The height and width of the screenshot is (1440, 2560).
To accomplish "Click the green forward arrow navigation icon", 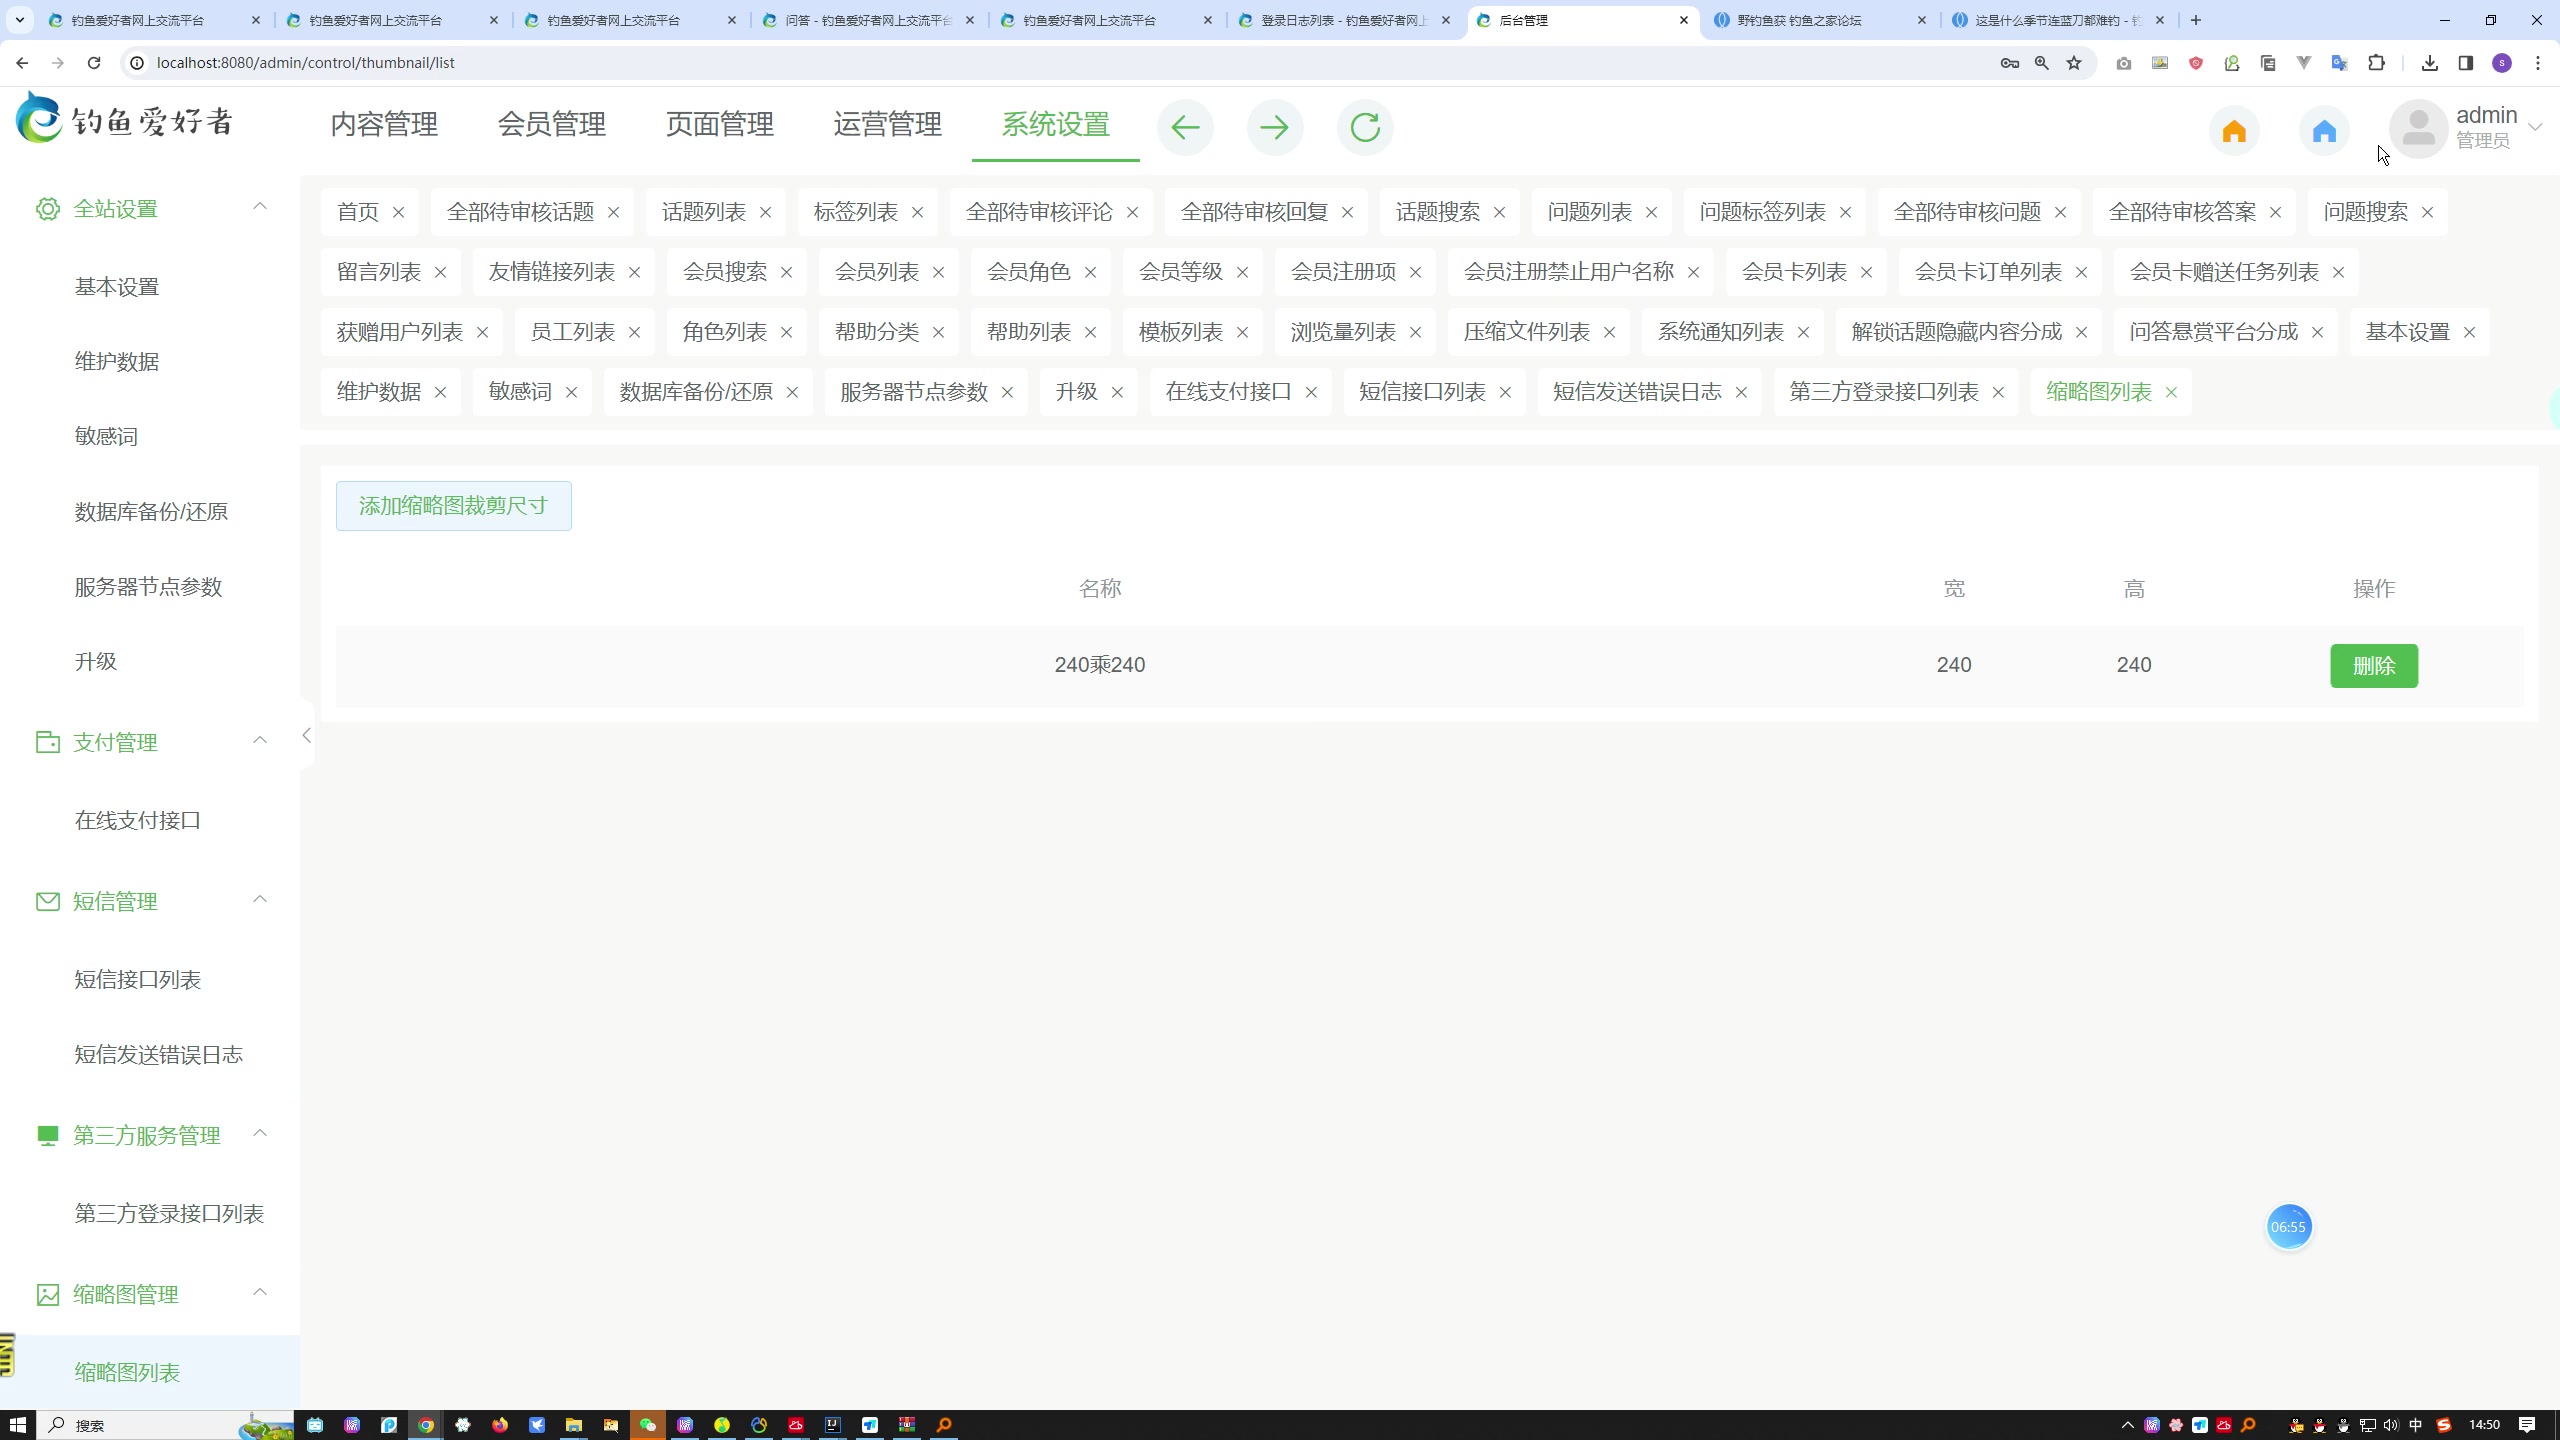I will pos(1275,127).
